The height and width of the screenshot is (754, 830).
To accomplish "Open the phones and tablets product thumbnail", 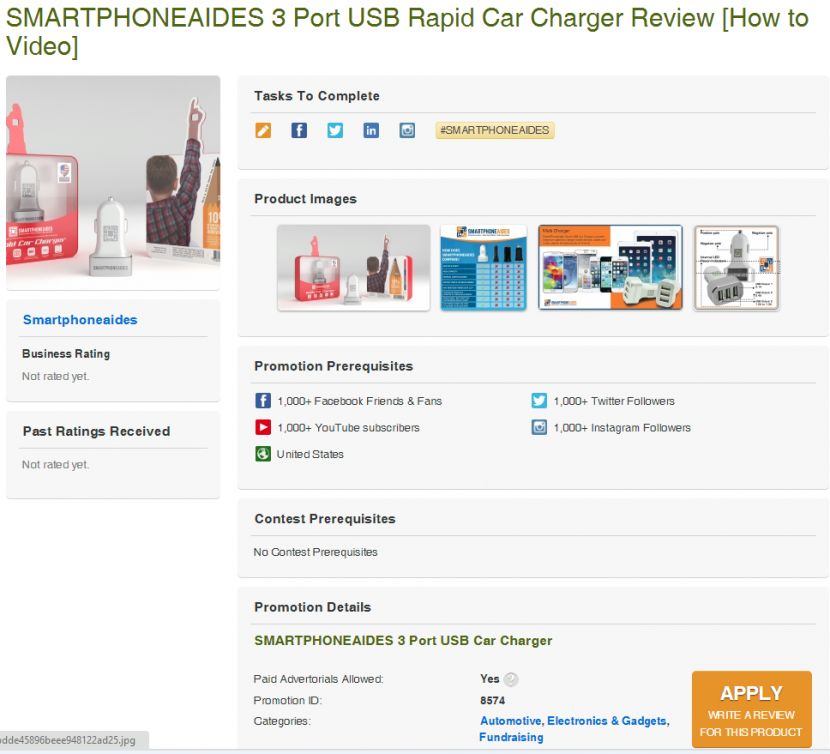I will tap(610, 267).
